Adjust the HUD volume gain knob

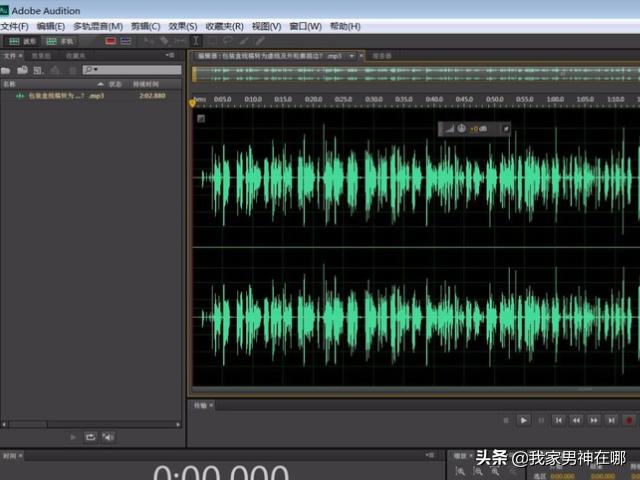click(x=461, y=129)
